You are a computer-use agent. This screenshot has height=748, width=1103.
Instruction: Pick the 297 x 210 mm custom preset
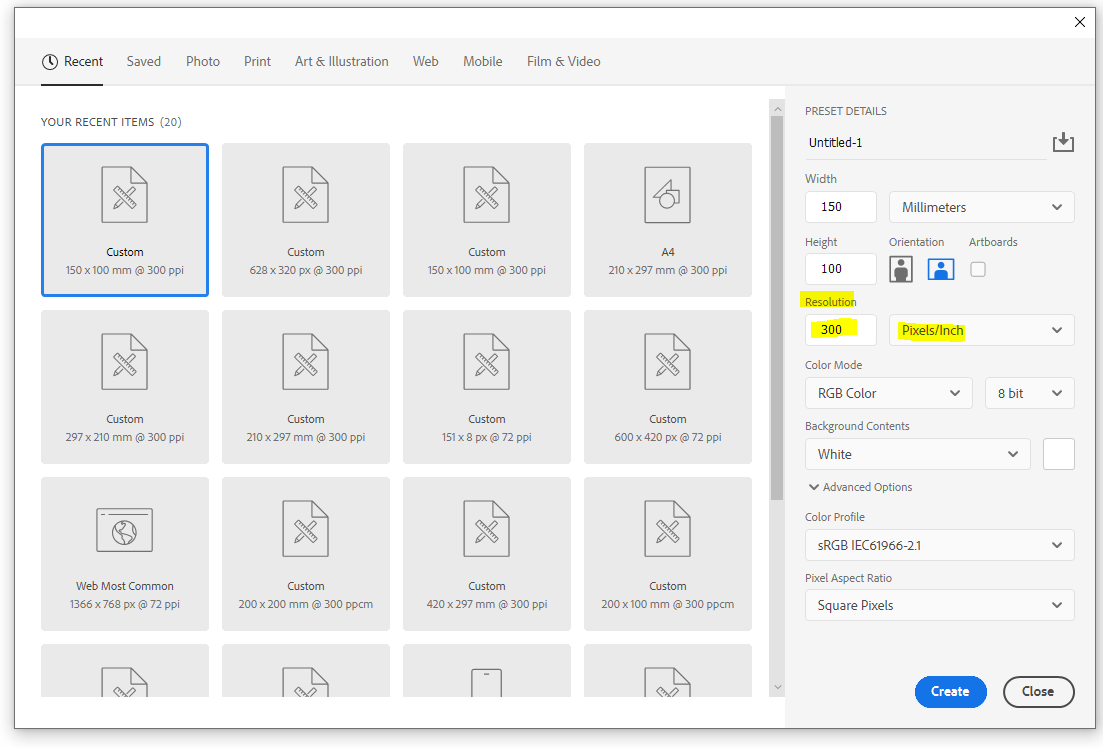pos(125,386)
